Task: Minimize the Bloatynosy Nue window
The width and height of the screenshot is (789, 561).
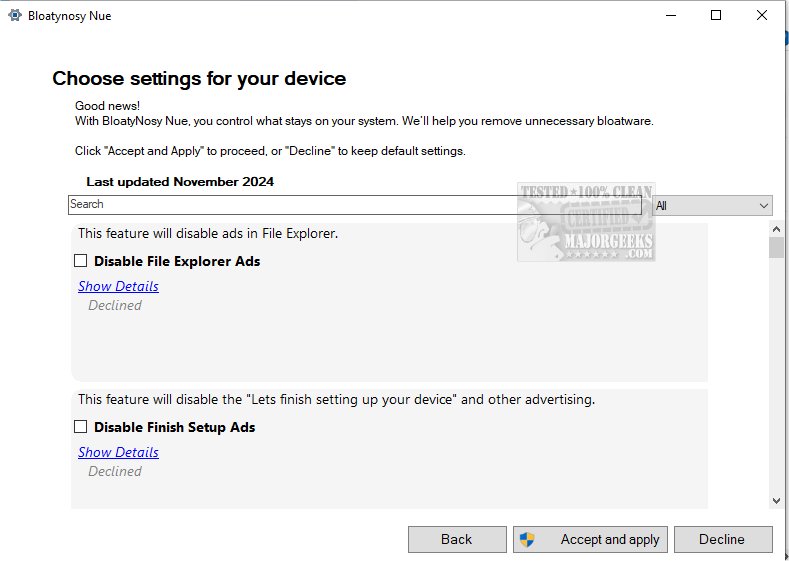Action: [669, 15]
